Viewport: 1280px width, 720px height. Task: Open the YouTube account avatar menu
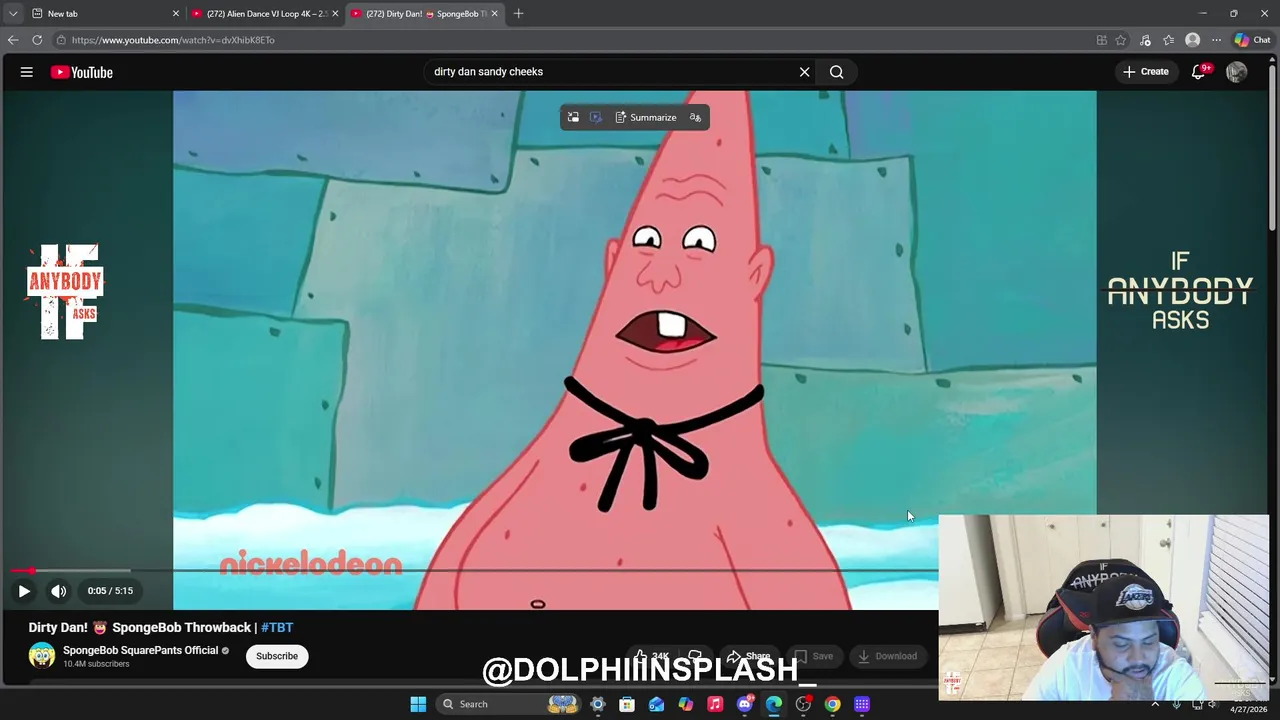tap(1237, 72)
